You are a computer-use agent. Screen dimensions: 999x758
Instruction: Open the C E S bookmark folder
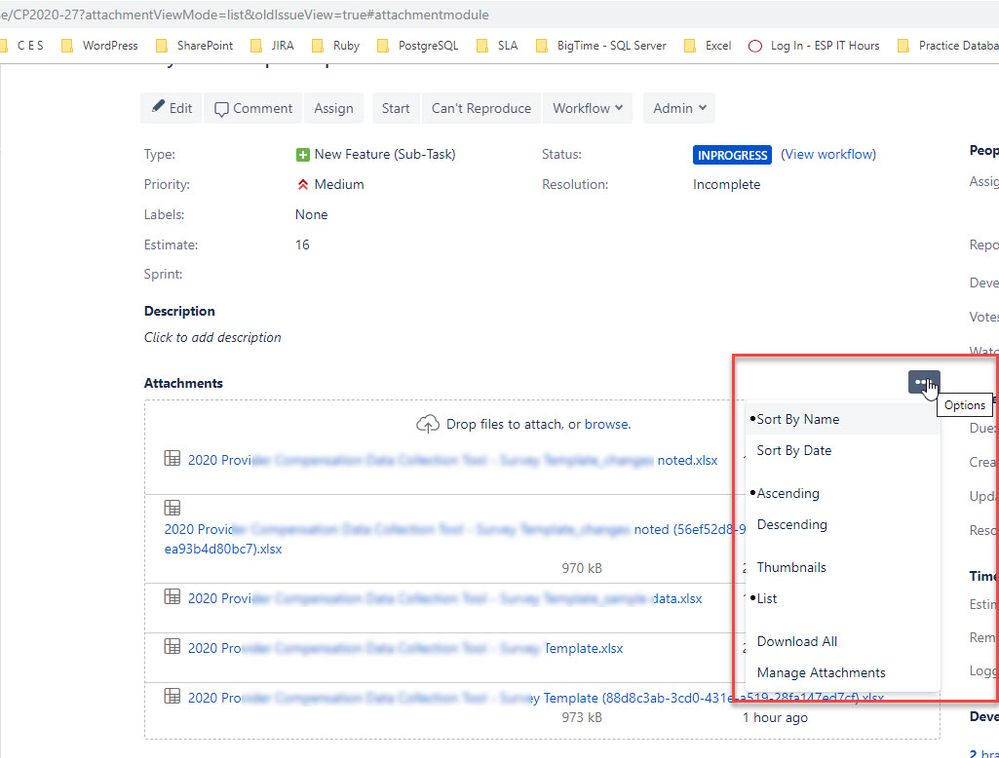point(22,46)
